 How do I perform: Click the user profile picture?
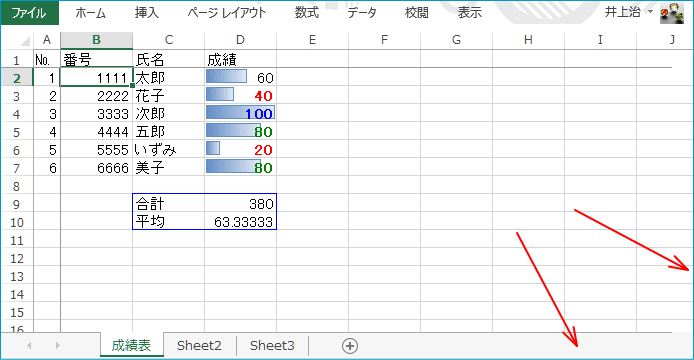671,13
